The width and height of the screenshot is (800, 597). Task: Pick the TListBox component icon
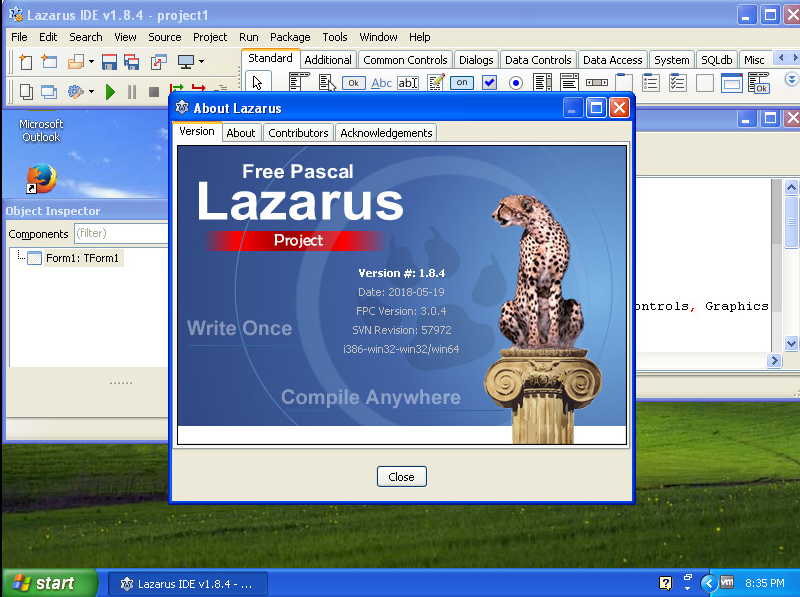tap(542, 82)
